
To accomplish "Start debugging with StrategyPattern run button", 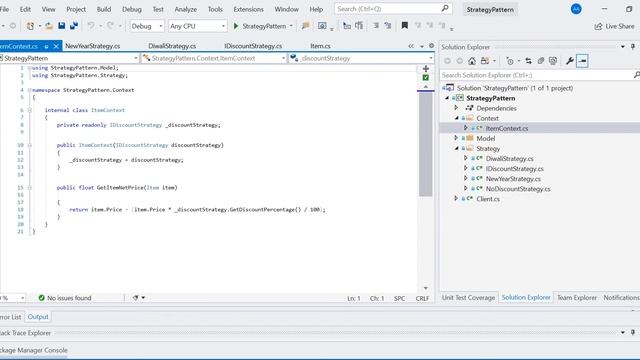I will coord(262,26).
